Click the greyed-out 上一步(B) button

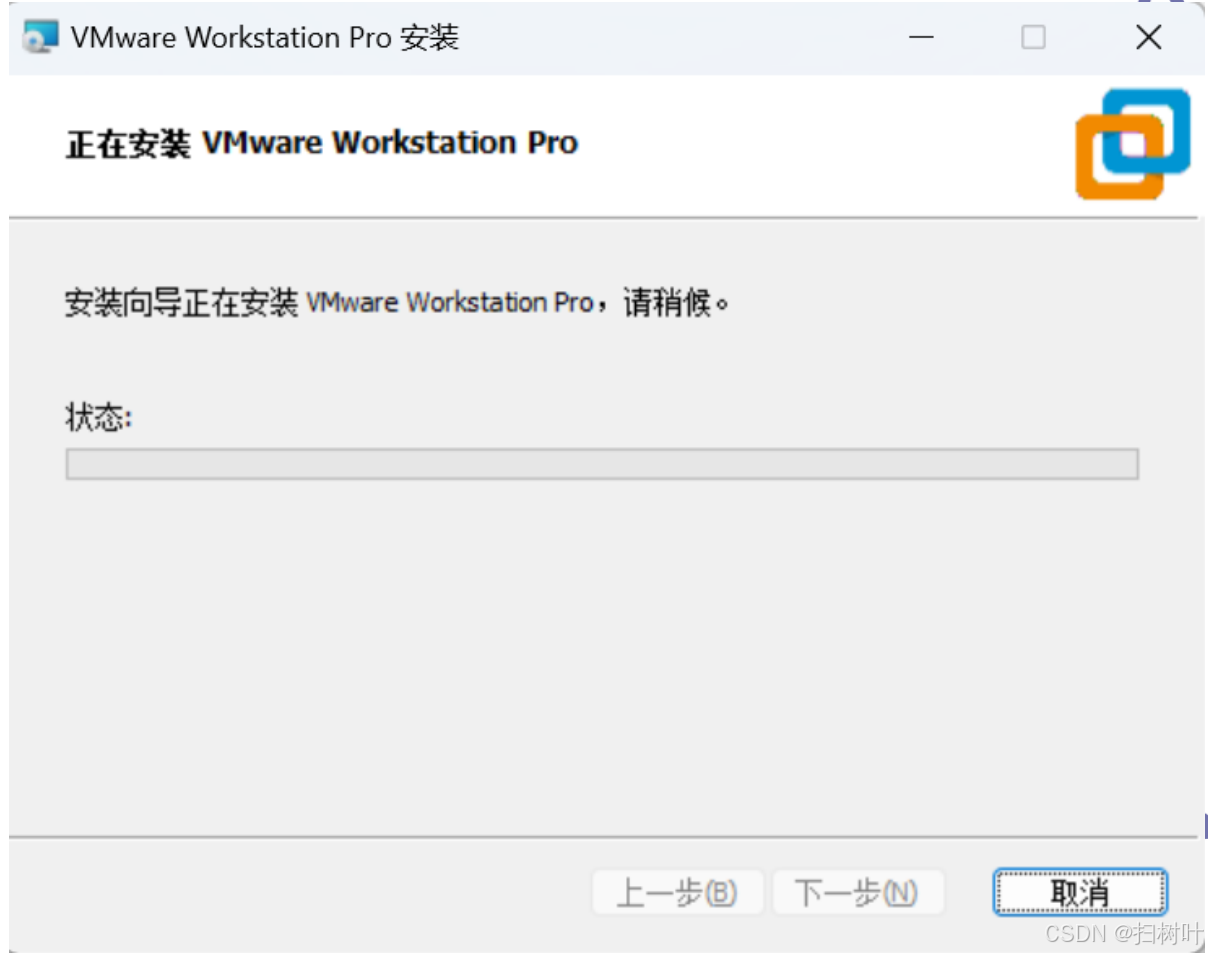[x=678, y=892]
